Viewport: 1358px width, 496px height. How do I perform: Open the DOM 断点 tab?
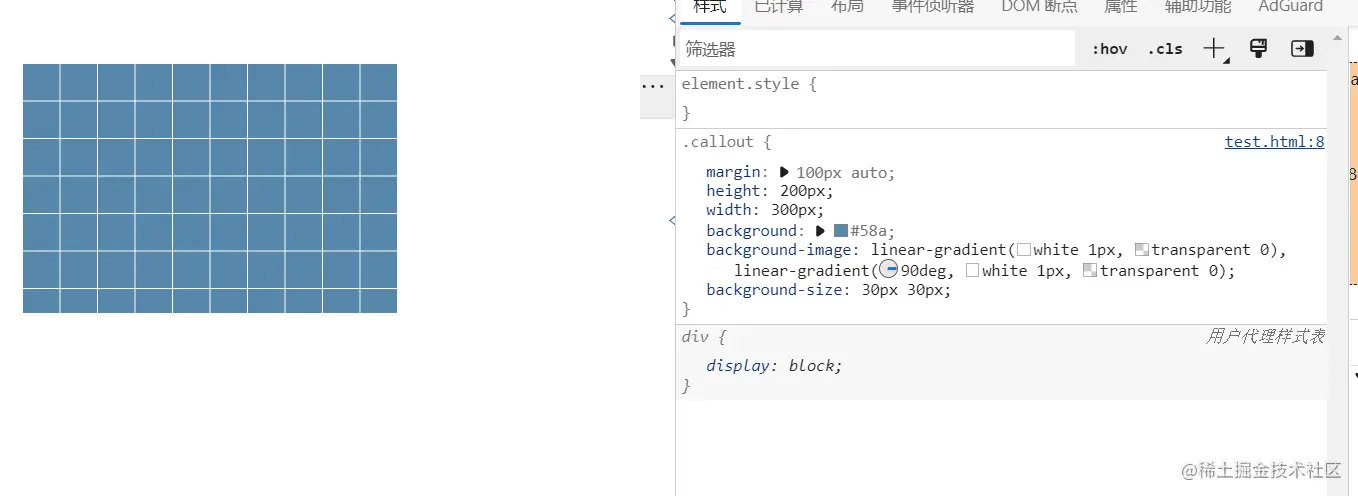[1040, 7]
